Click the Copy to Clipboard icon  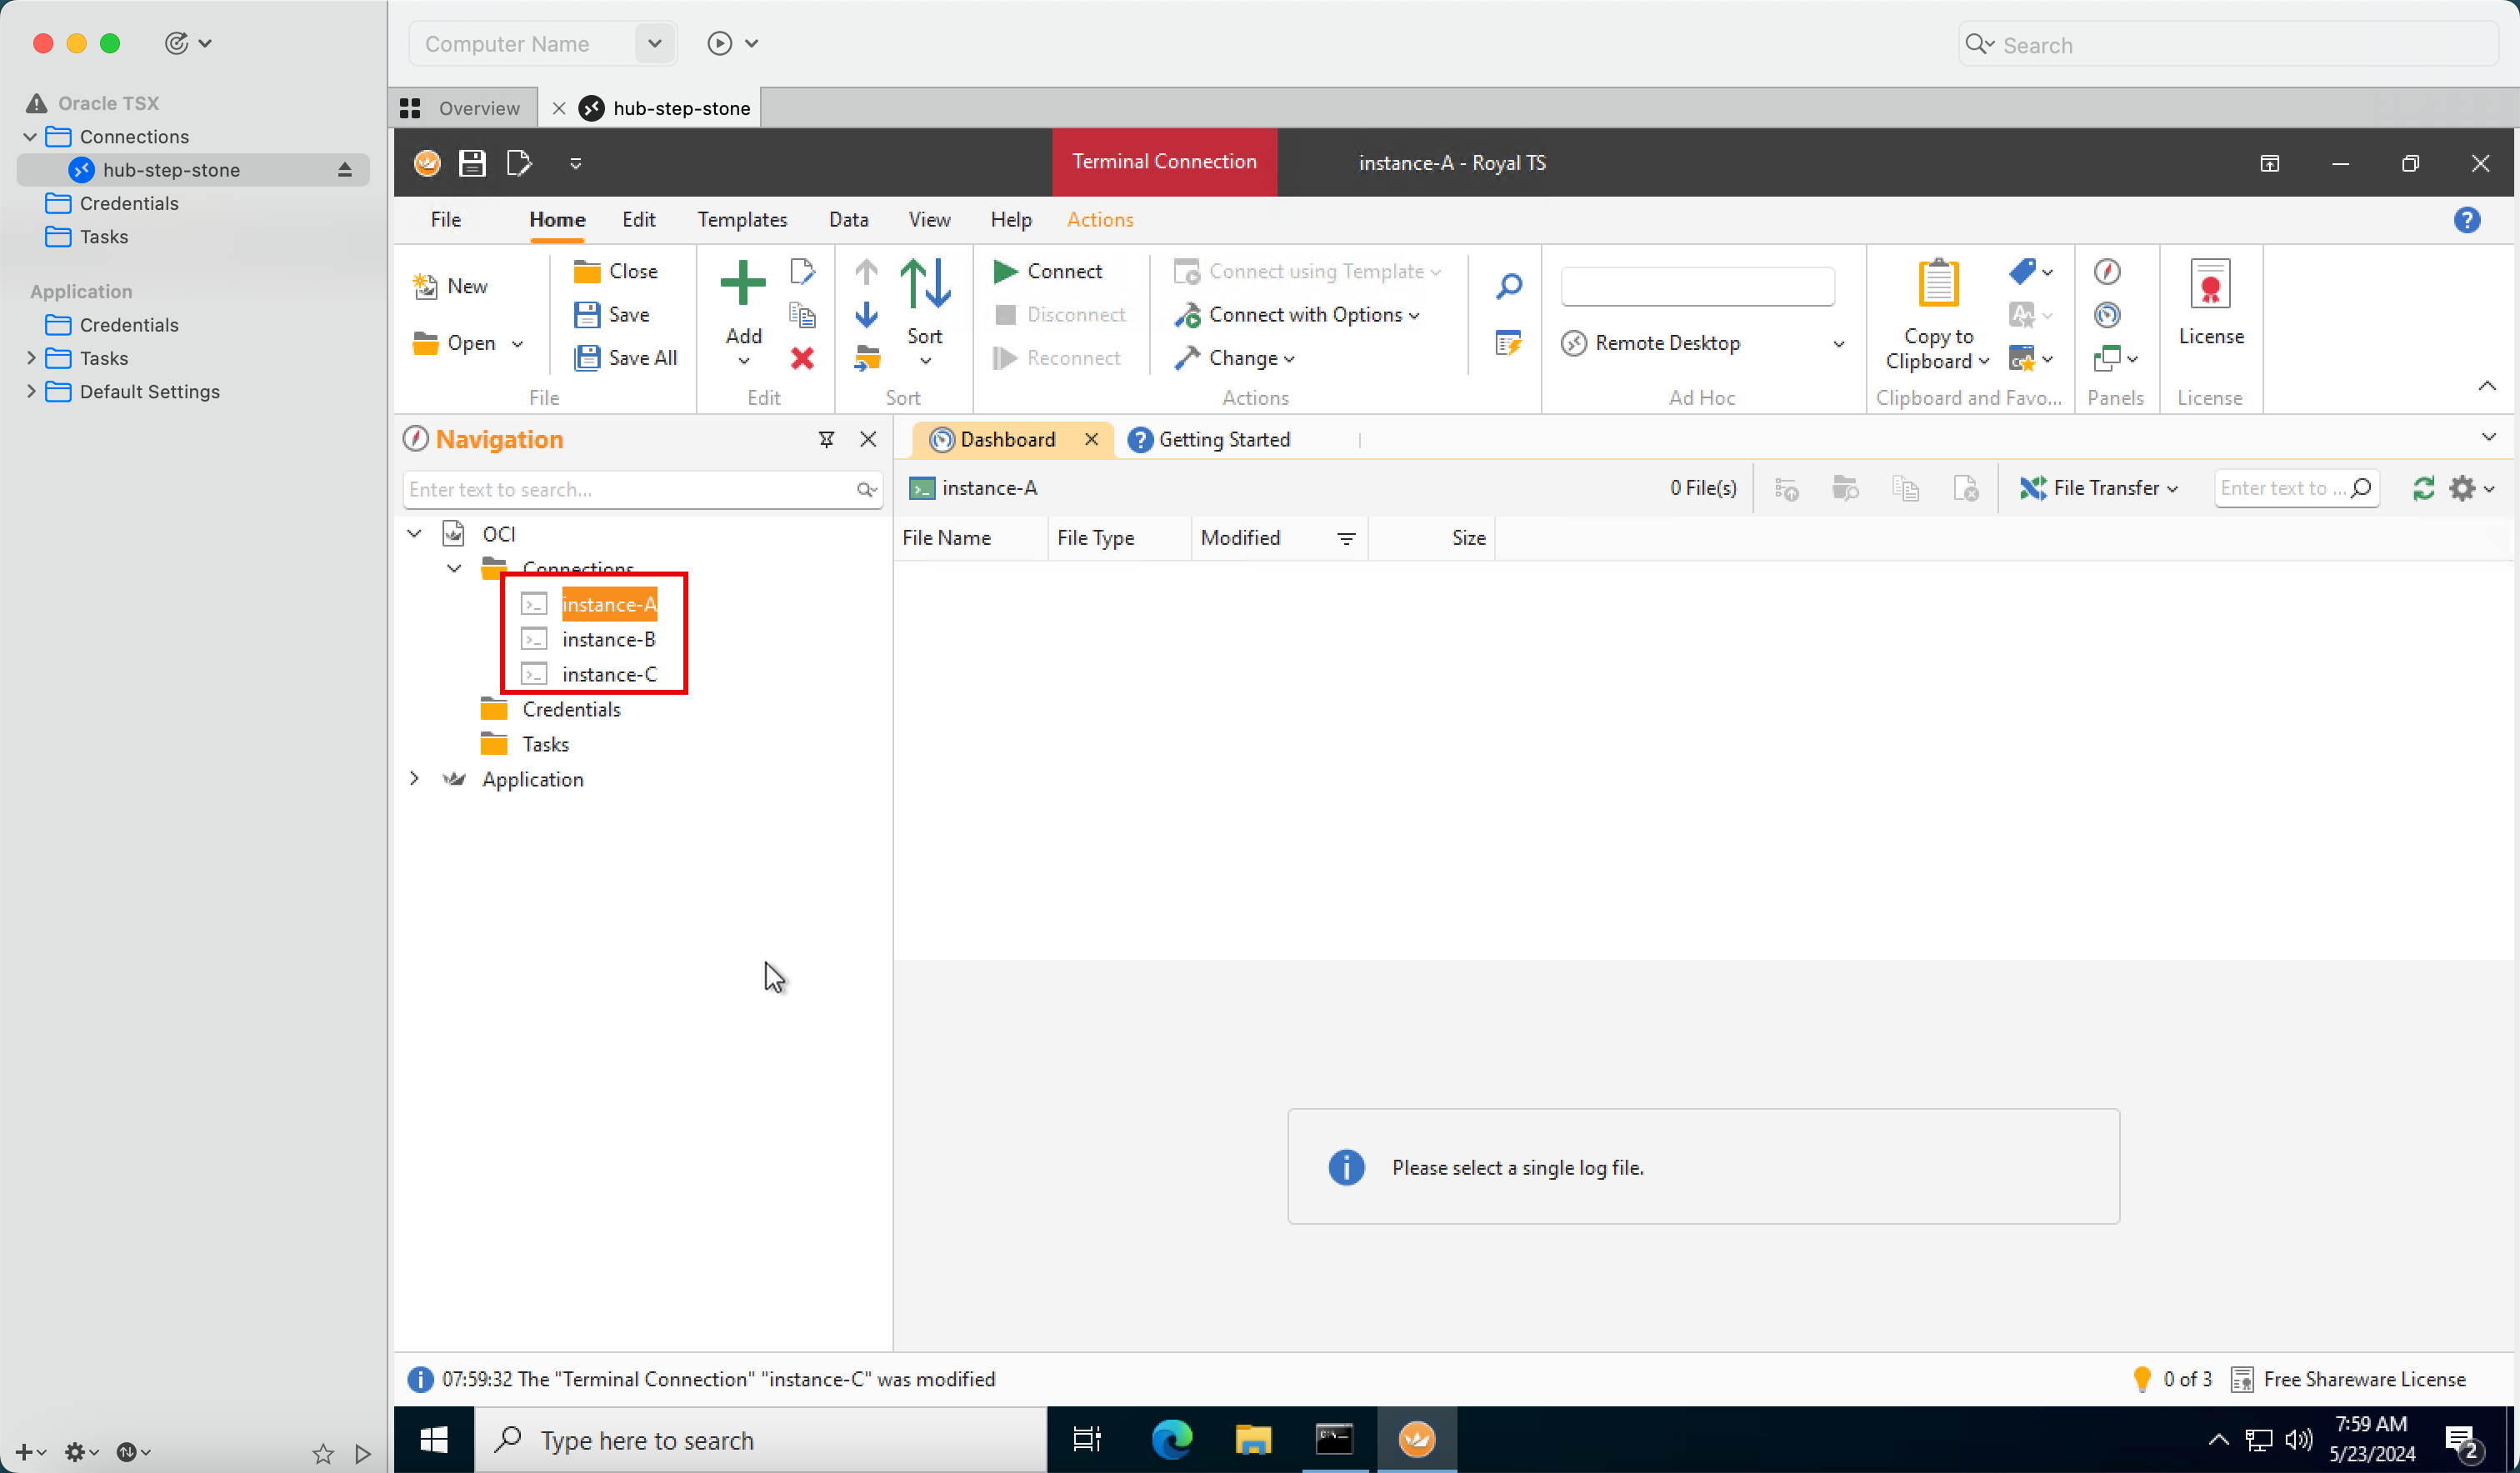click(1937, 283)
